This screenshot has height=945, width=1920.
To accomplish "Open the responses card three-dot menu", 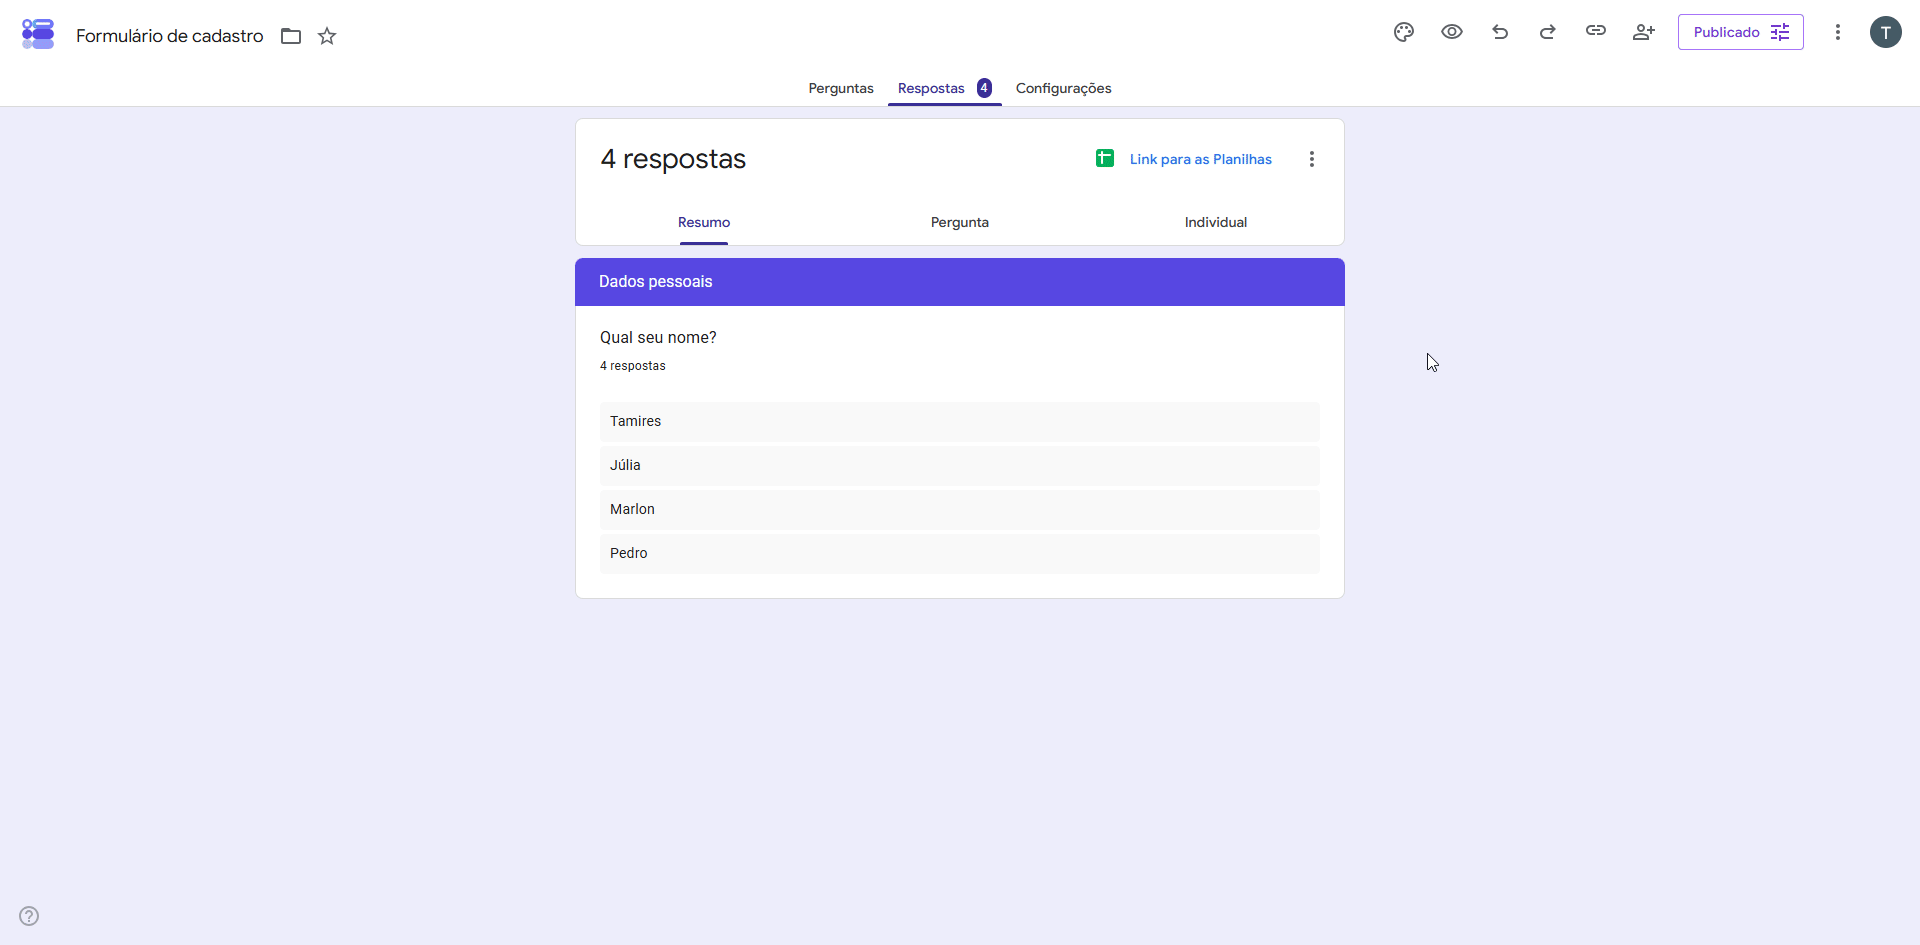I will click(1312, 159).
